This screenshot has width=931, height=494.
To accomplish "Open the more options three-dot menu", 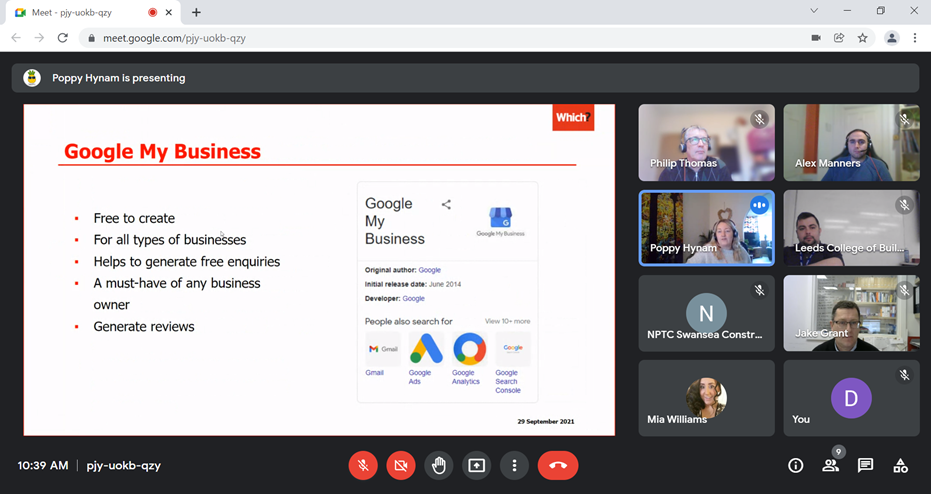I will 514,465.
